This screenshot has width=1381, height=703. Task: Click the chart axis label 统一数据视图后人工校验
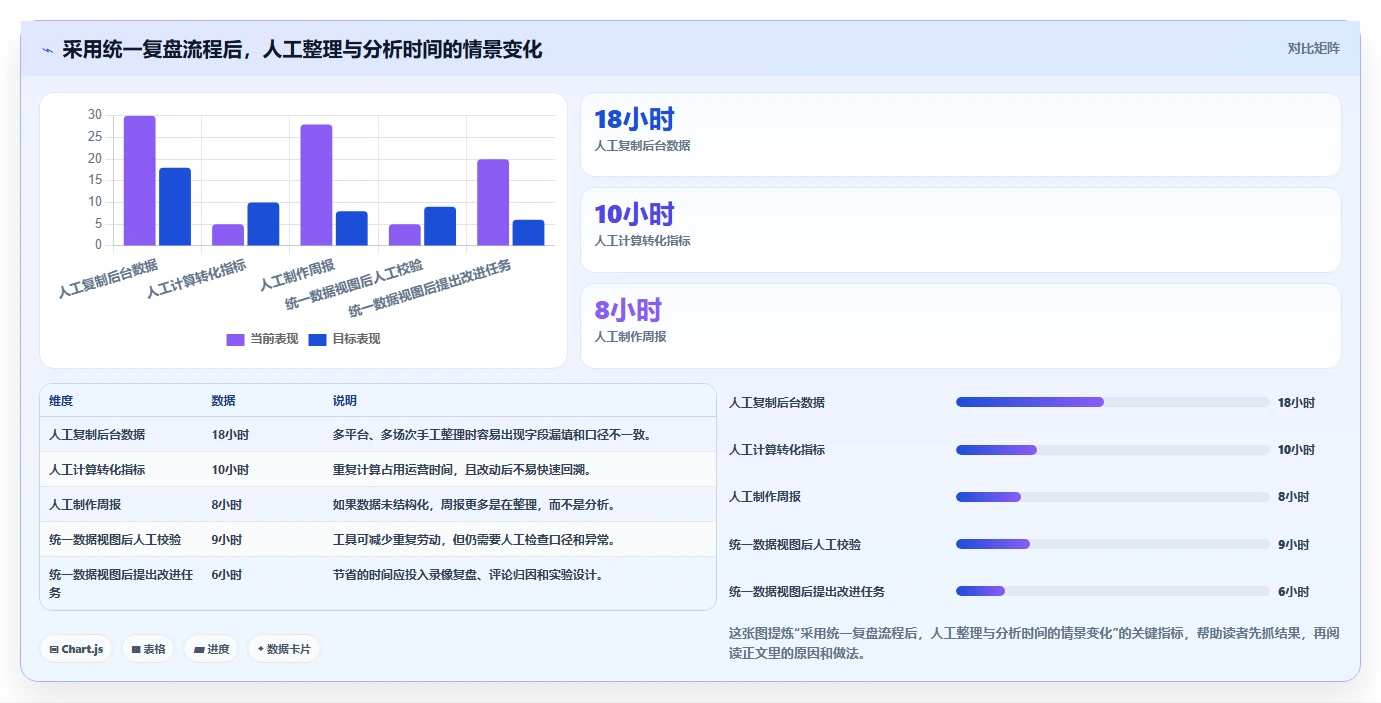[354, 285]
